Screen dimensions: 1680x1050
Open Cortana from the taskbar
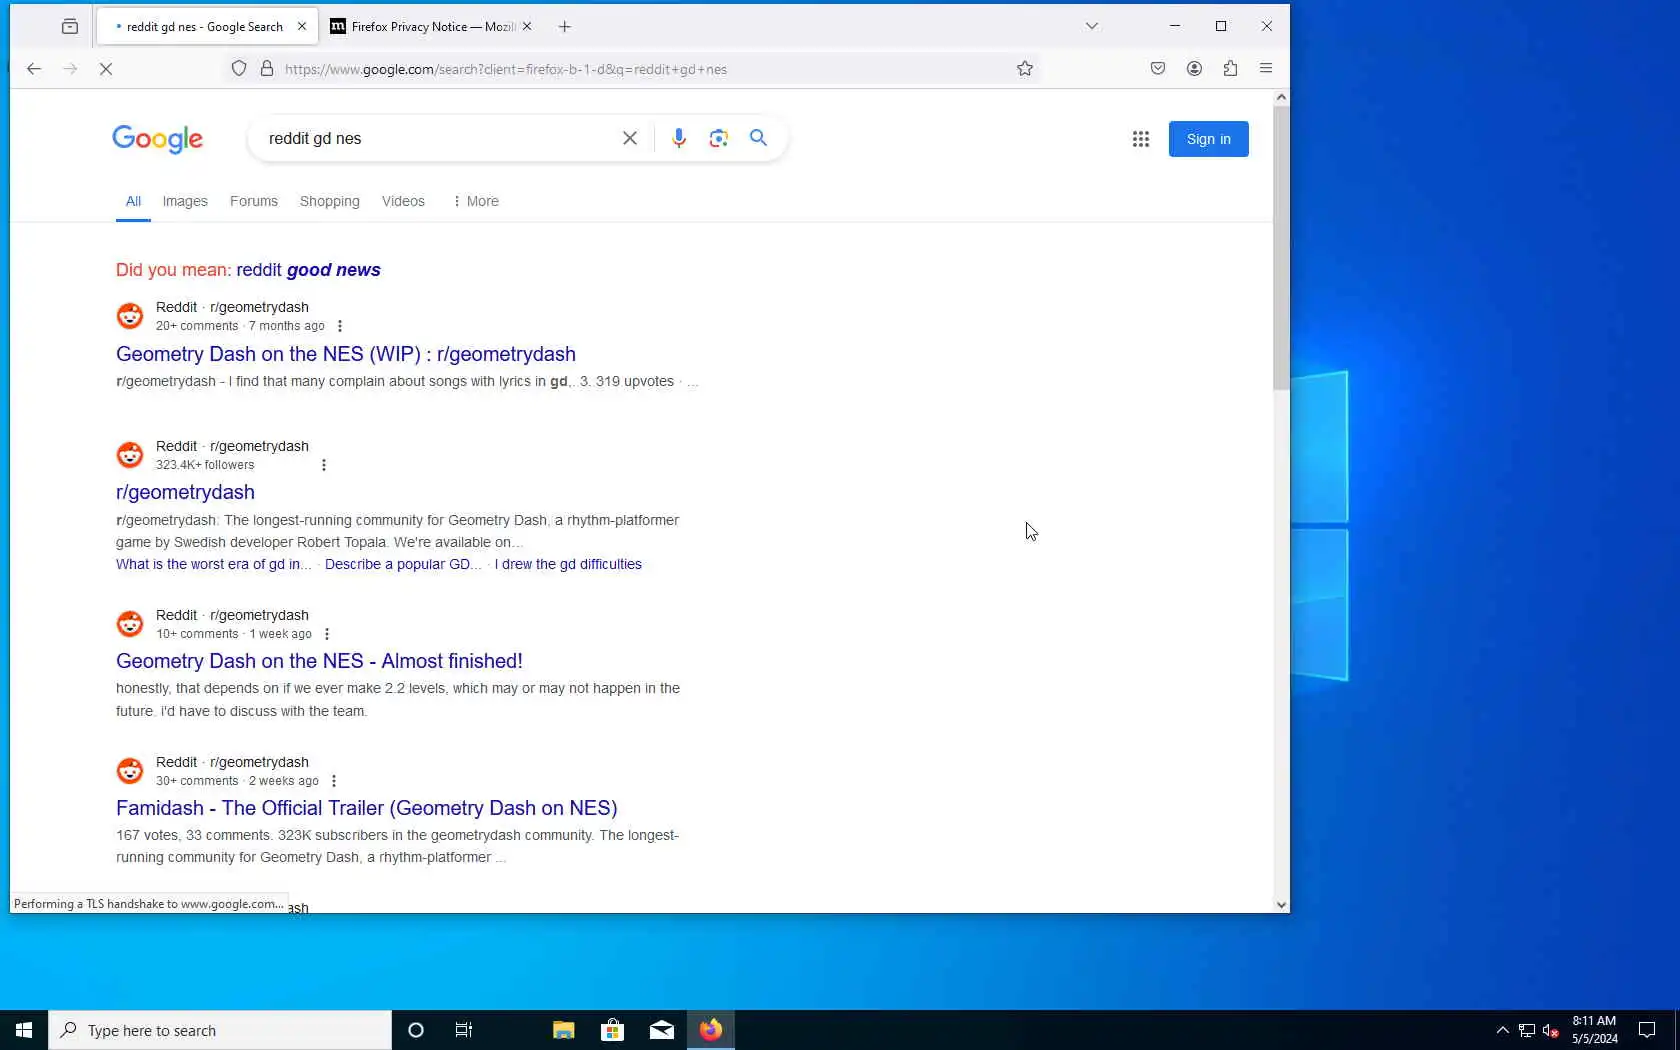(x=416, y=1030)
